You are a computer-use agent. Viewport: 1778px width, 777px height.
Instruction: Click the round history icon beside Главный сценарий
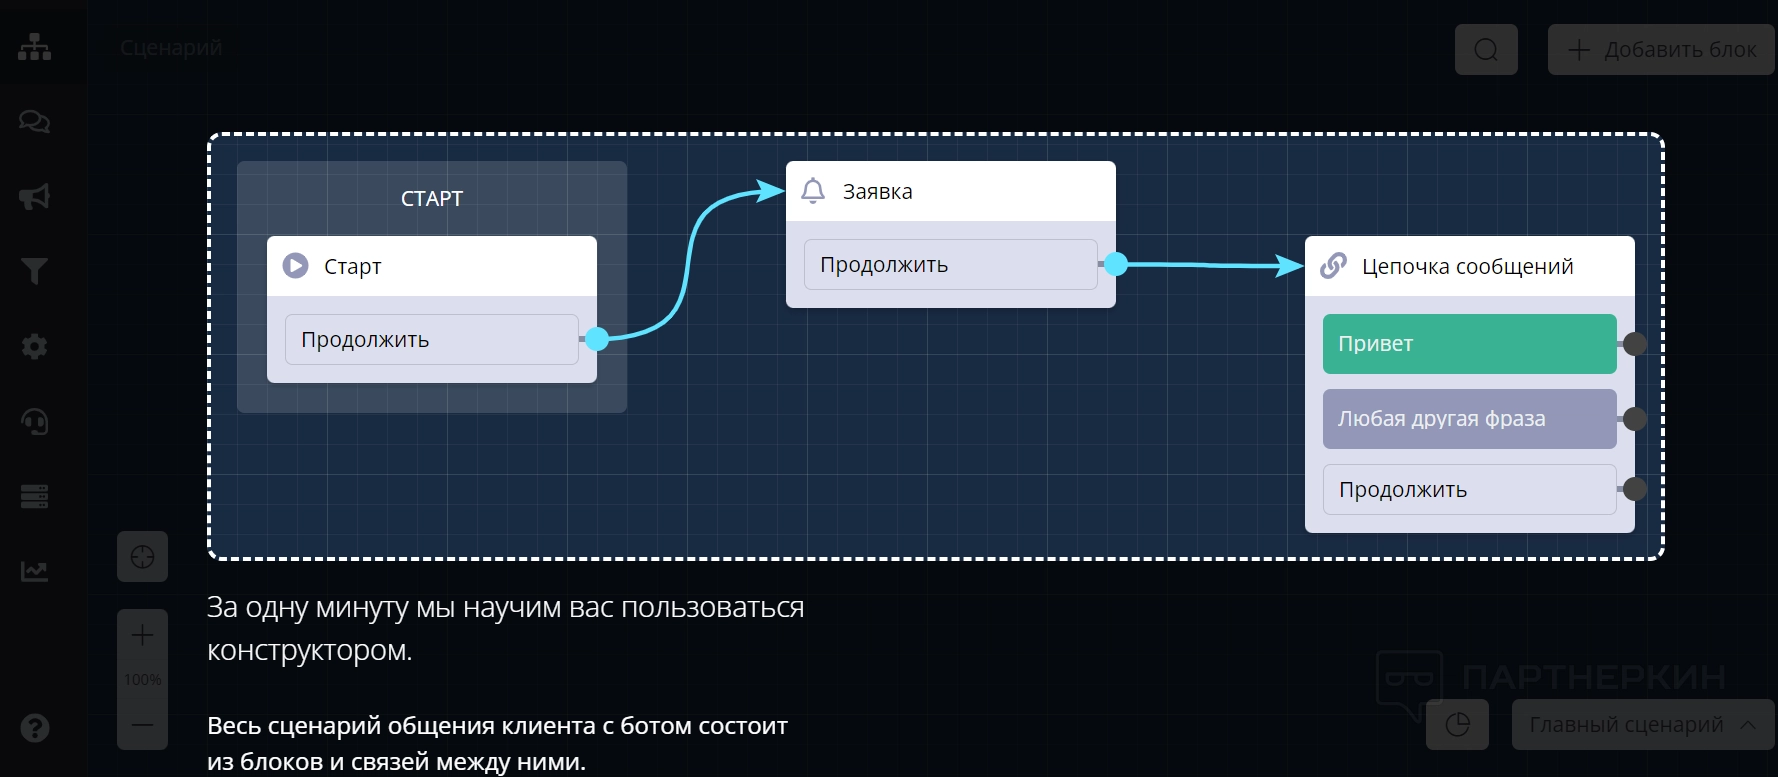point(1458,724)
